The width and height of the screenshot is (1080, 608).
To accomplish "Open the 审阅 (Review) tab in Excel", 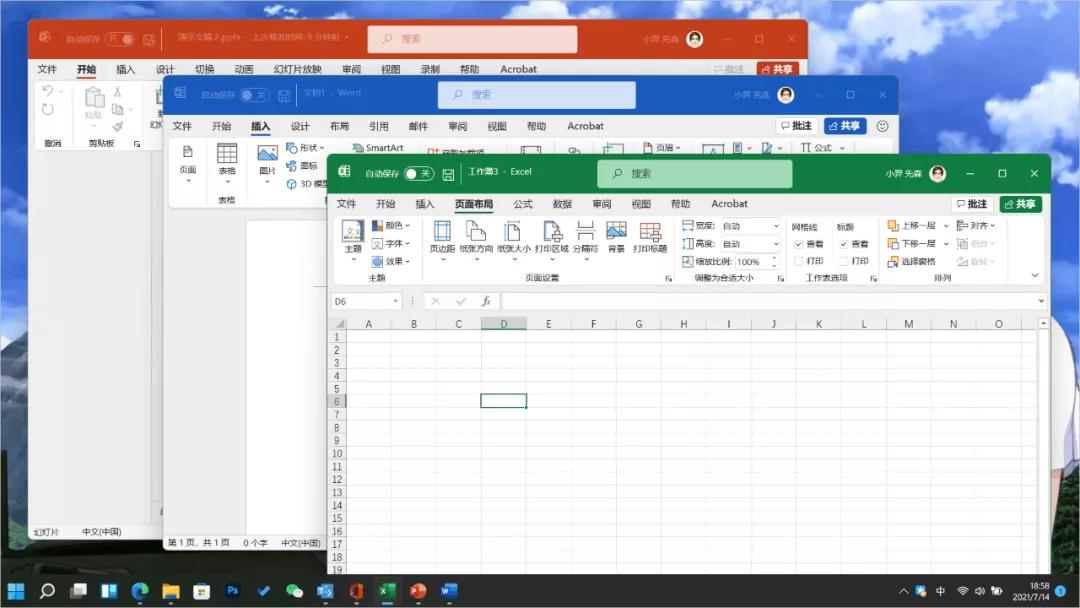I will [601, 204].
